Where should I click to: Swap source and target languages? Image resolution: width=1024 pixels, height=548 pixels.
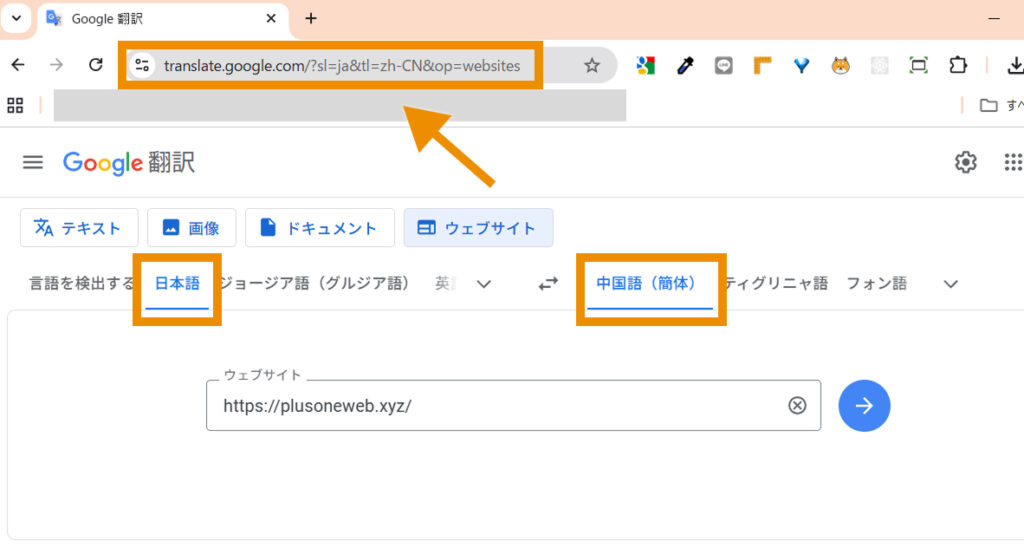tap(548, 284)
